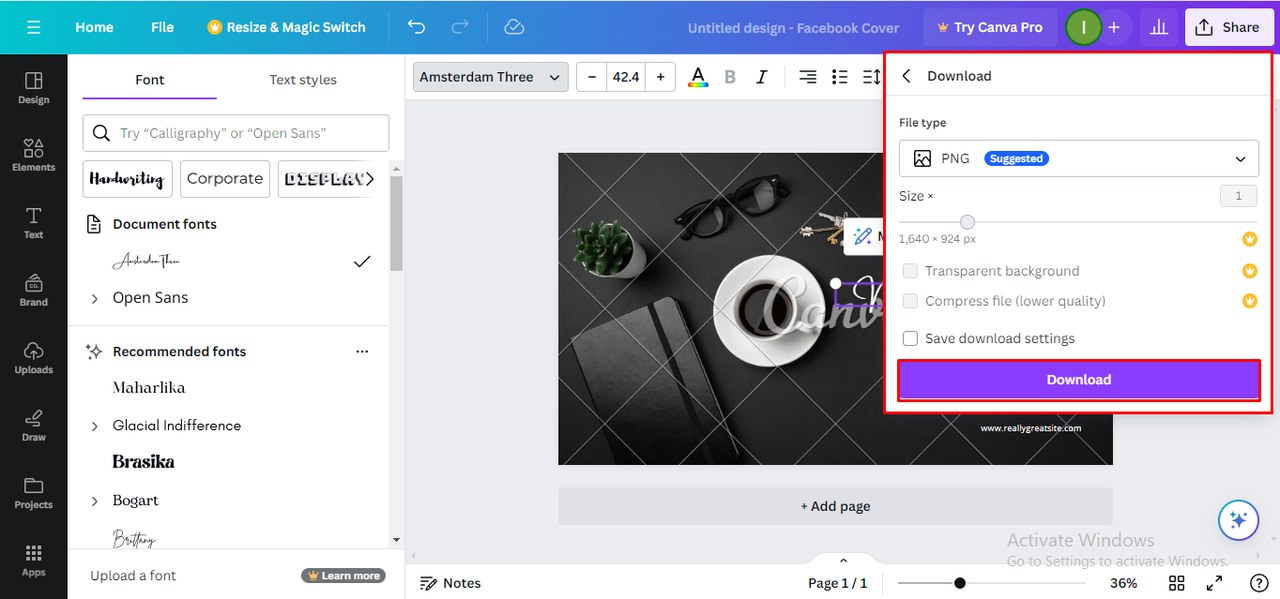This screenshot has height=599, width=1280.
Task: Change the text alignment
Action: (807, 77)
